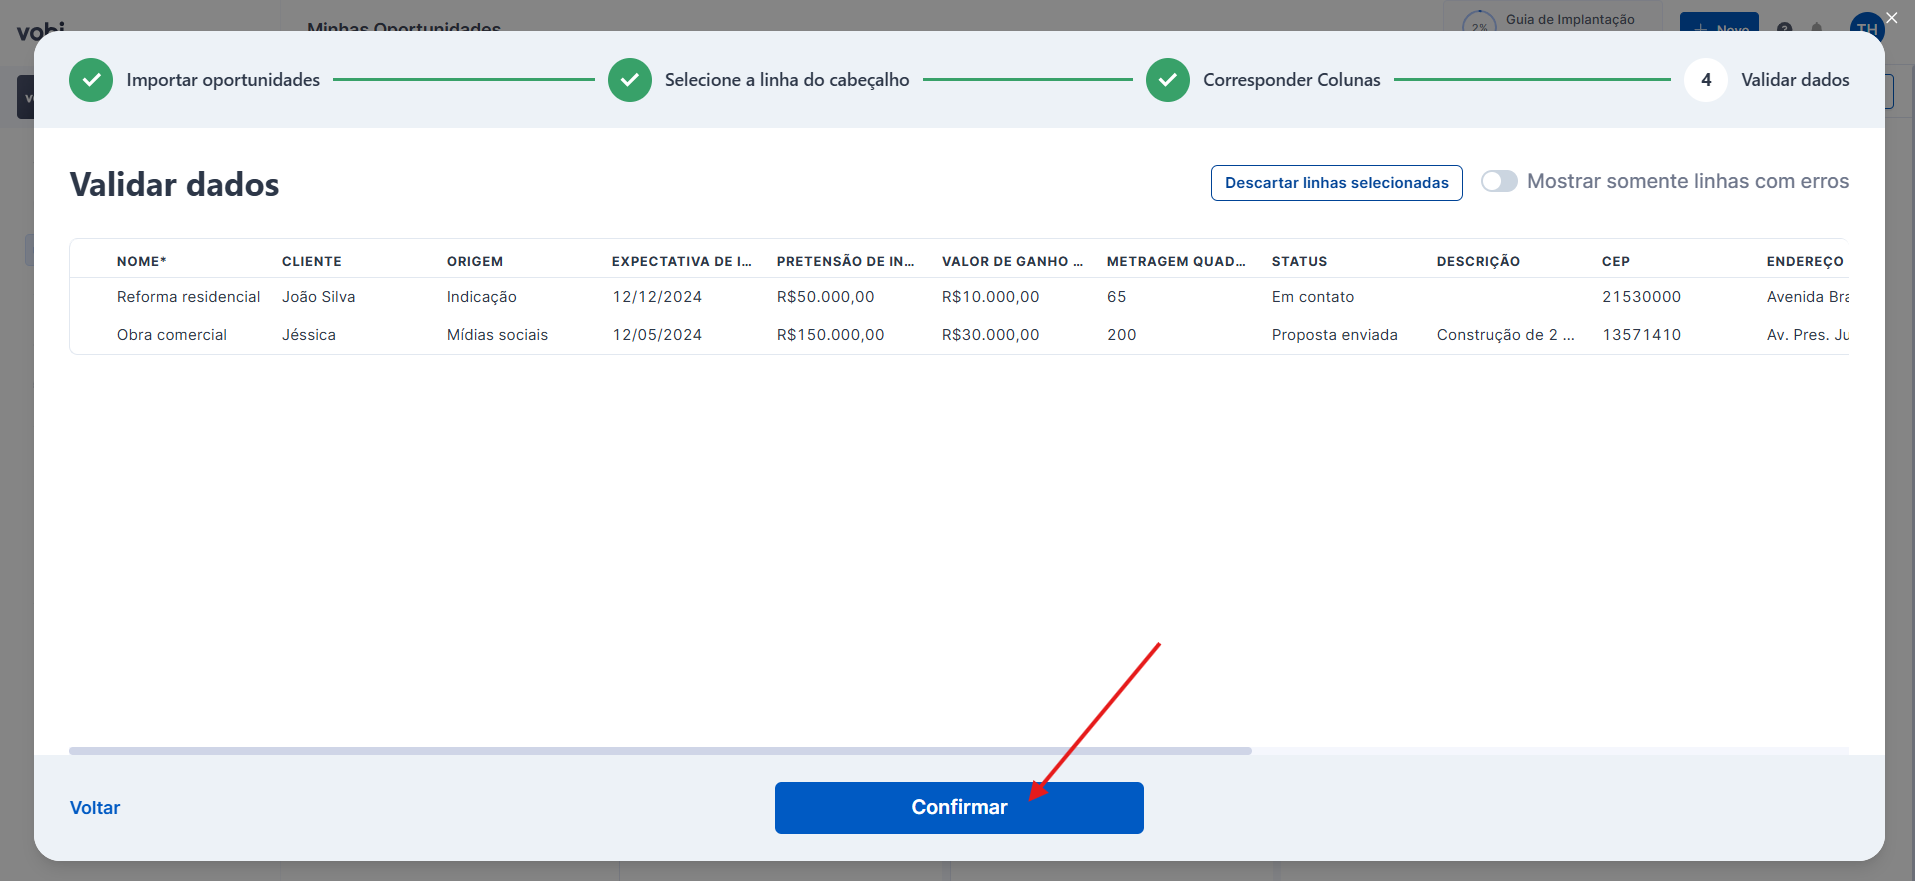Click the Proposta enviada status cell
Screen dimensions: 1915x881
click(x=1334, y=335)
